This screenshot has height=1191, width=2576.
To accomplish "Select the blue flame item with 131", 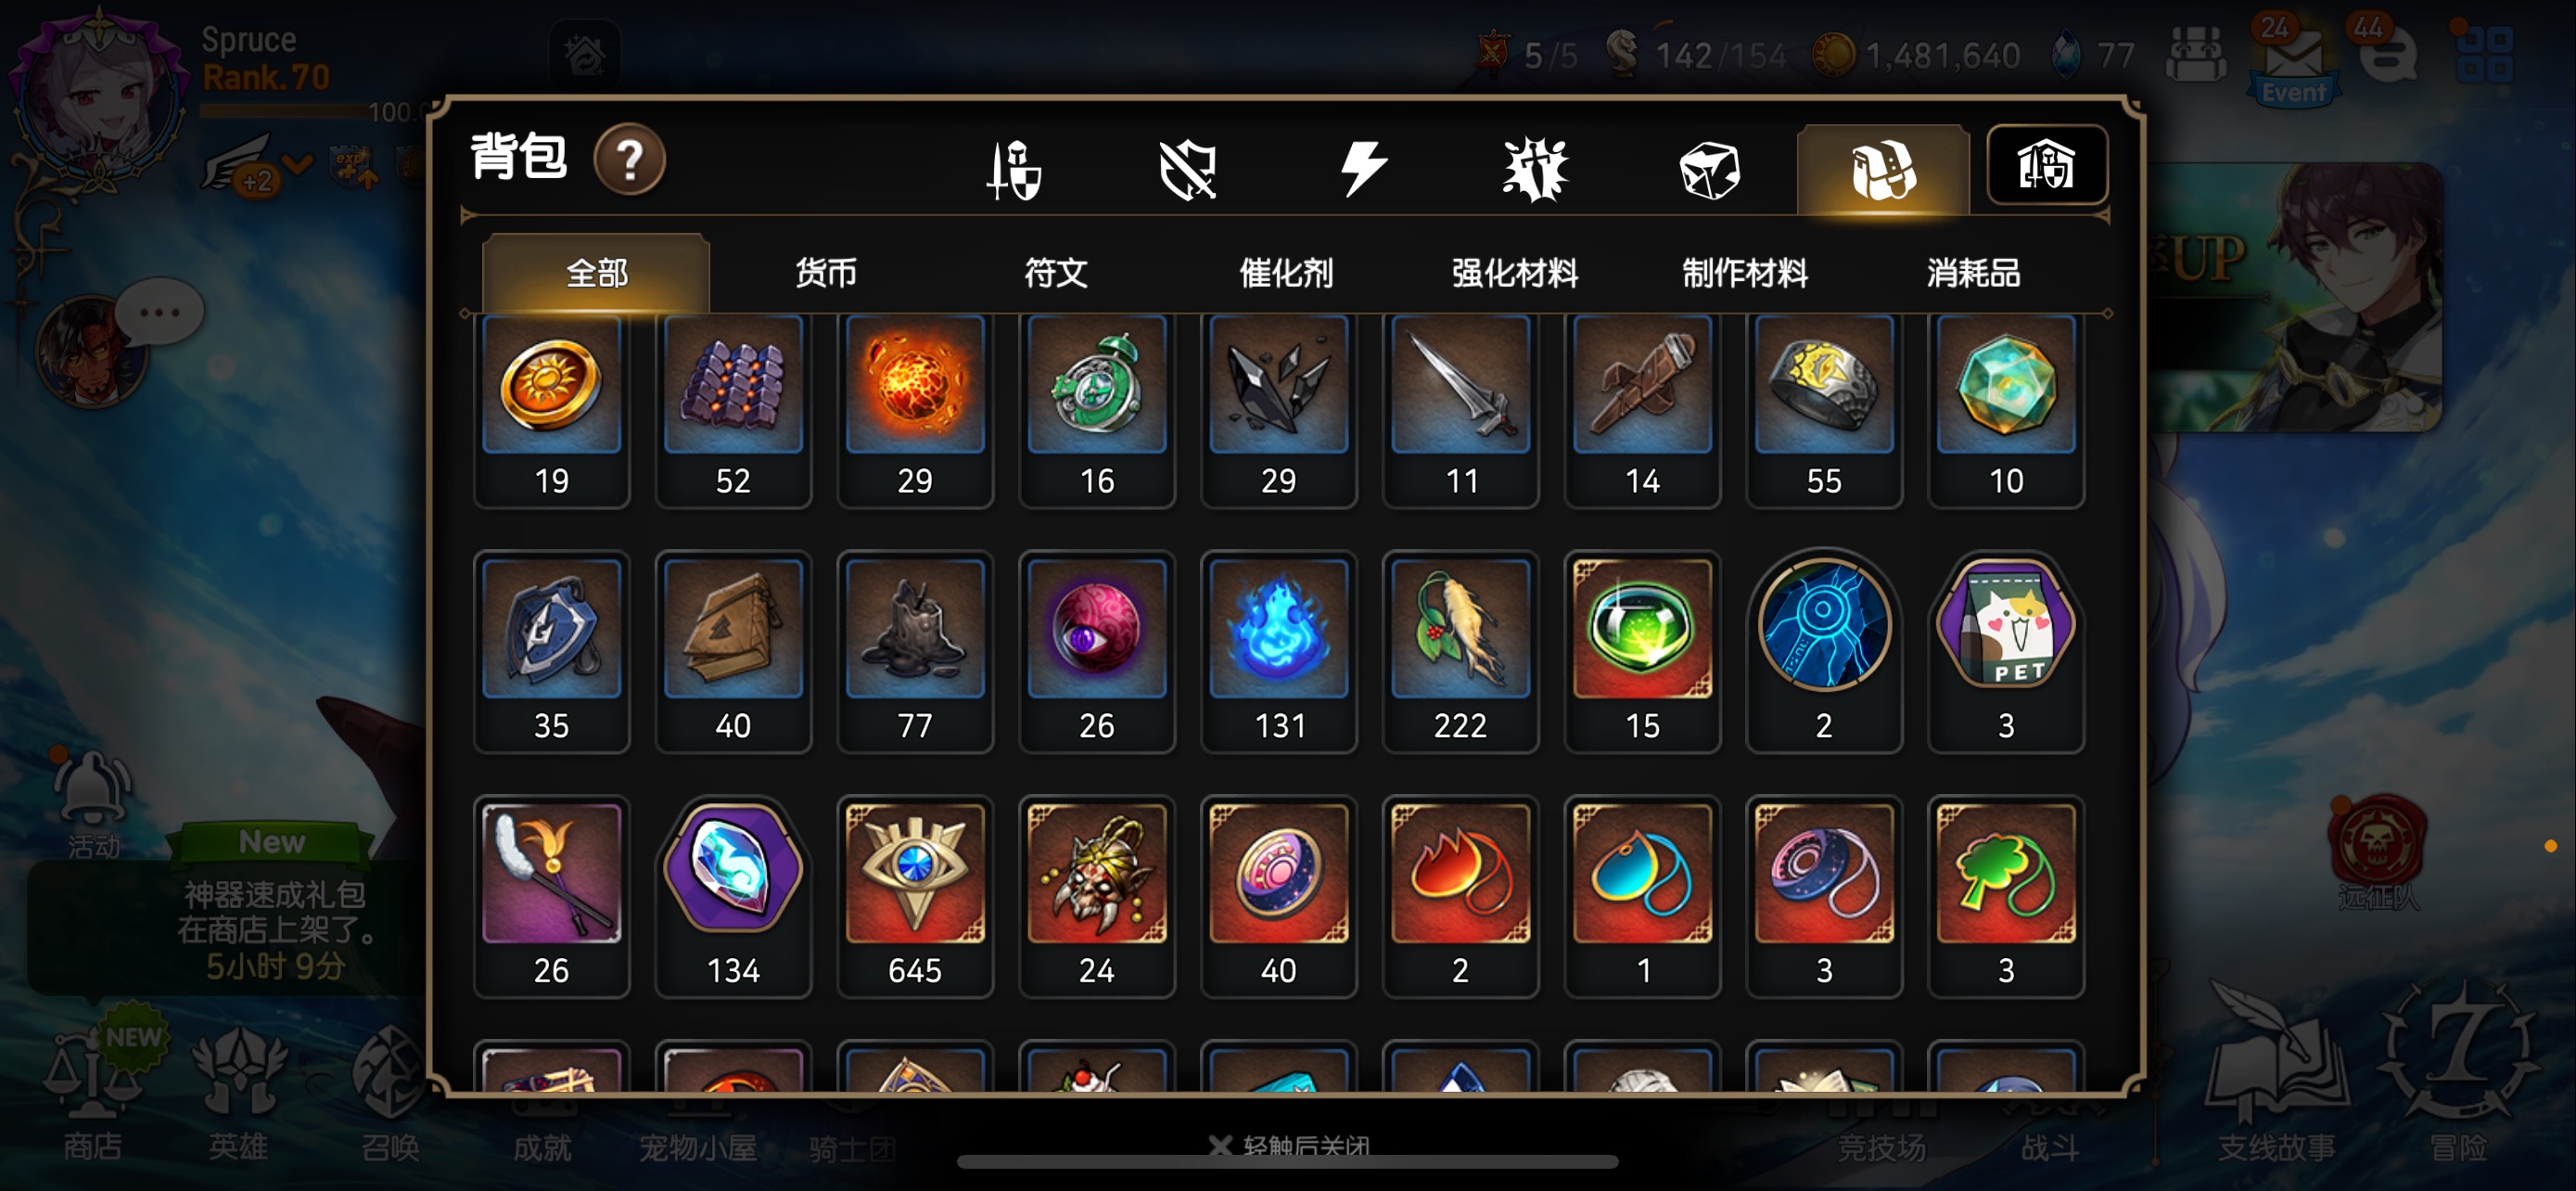I will (1279, 651).
